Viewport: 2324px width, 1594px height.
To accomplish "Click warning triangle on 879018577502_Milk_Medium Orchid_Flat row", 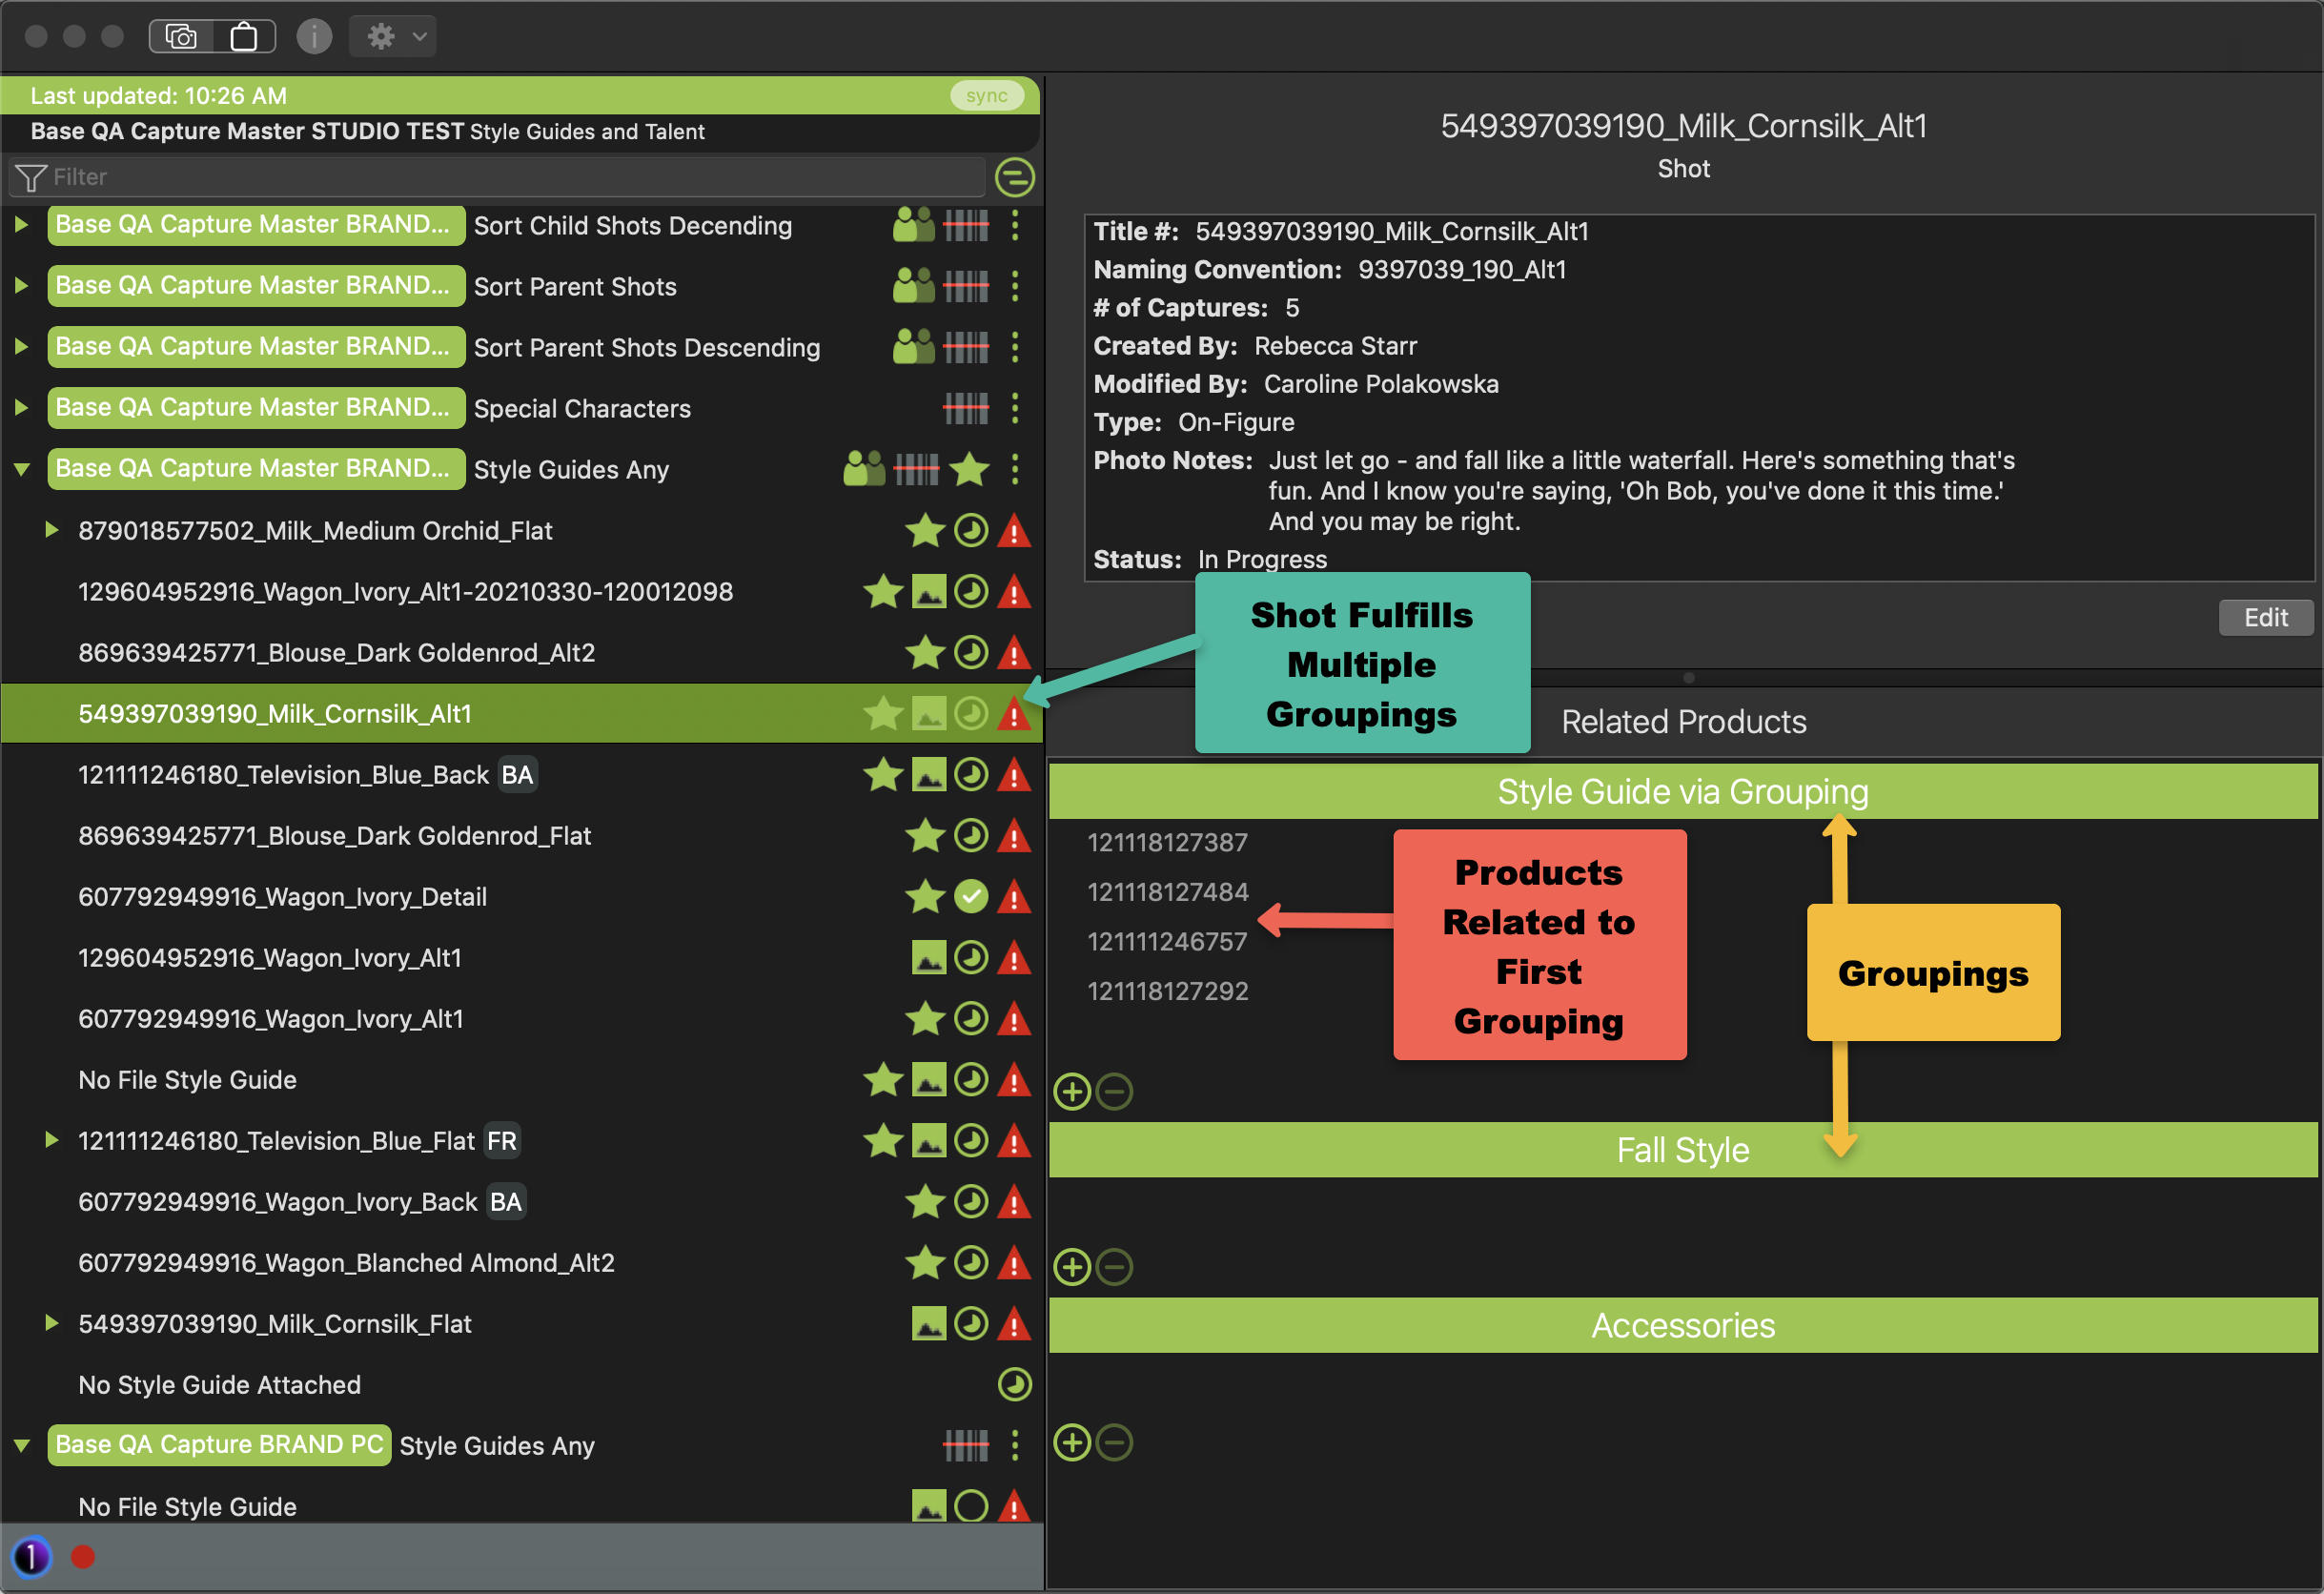I will [x=1014, y=531].
